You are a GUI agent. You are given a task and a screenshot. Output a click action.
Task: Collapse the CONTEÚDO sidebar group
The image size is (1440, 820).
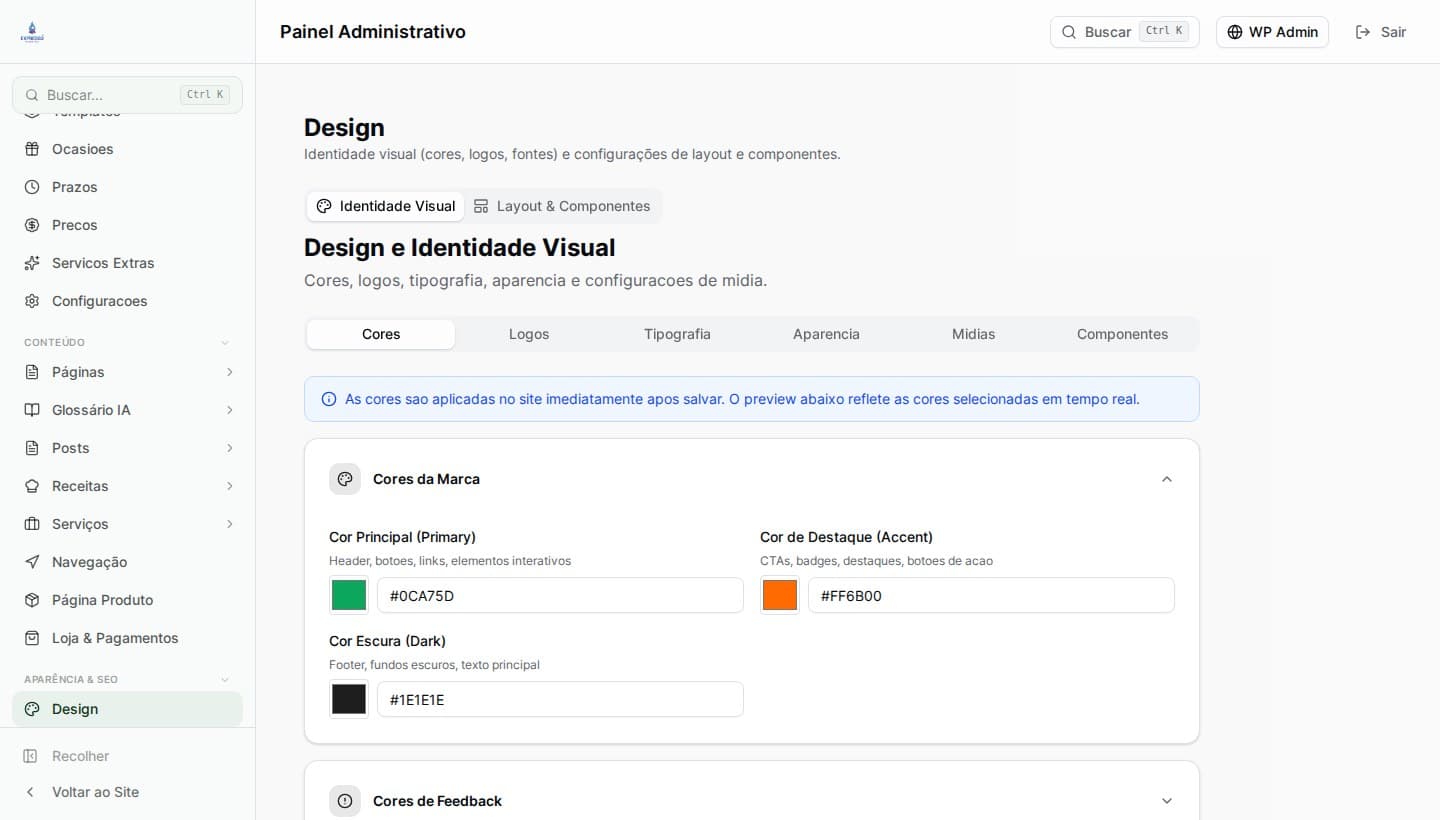coord(225,342)
